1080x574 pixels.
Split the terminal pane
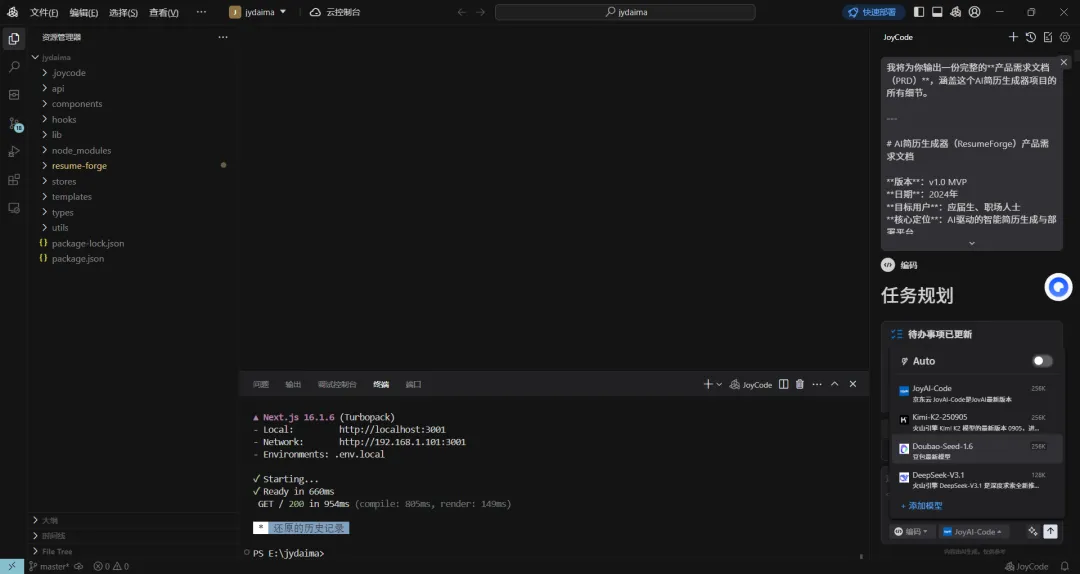783,384
